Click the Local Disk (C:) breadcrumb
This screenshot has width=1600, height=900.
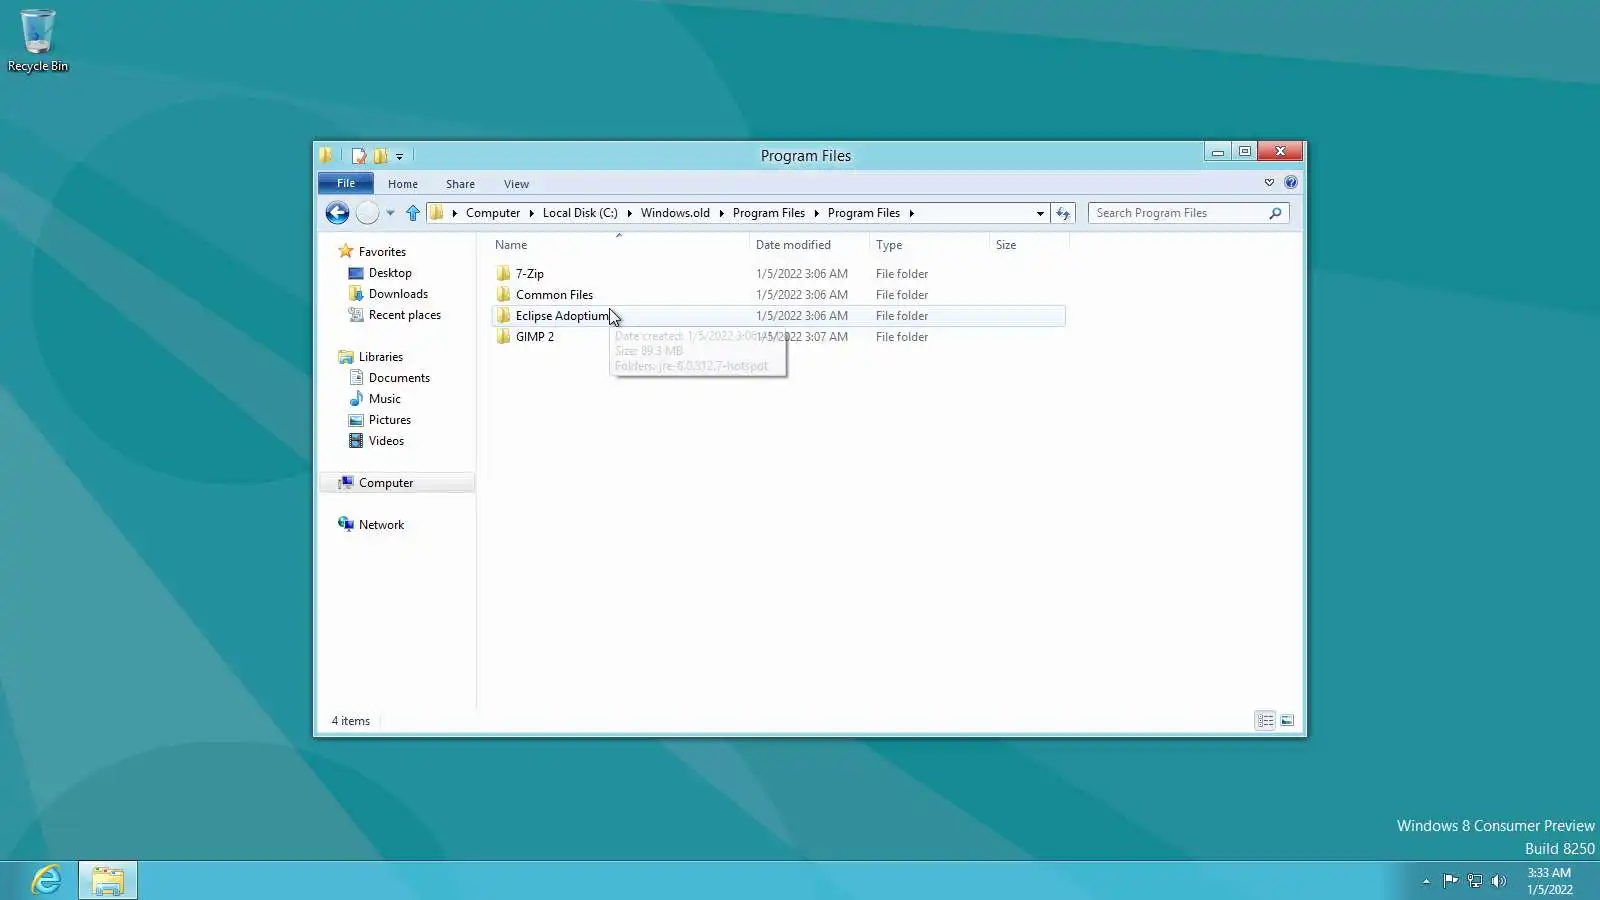pos(580,213)
